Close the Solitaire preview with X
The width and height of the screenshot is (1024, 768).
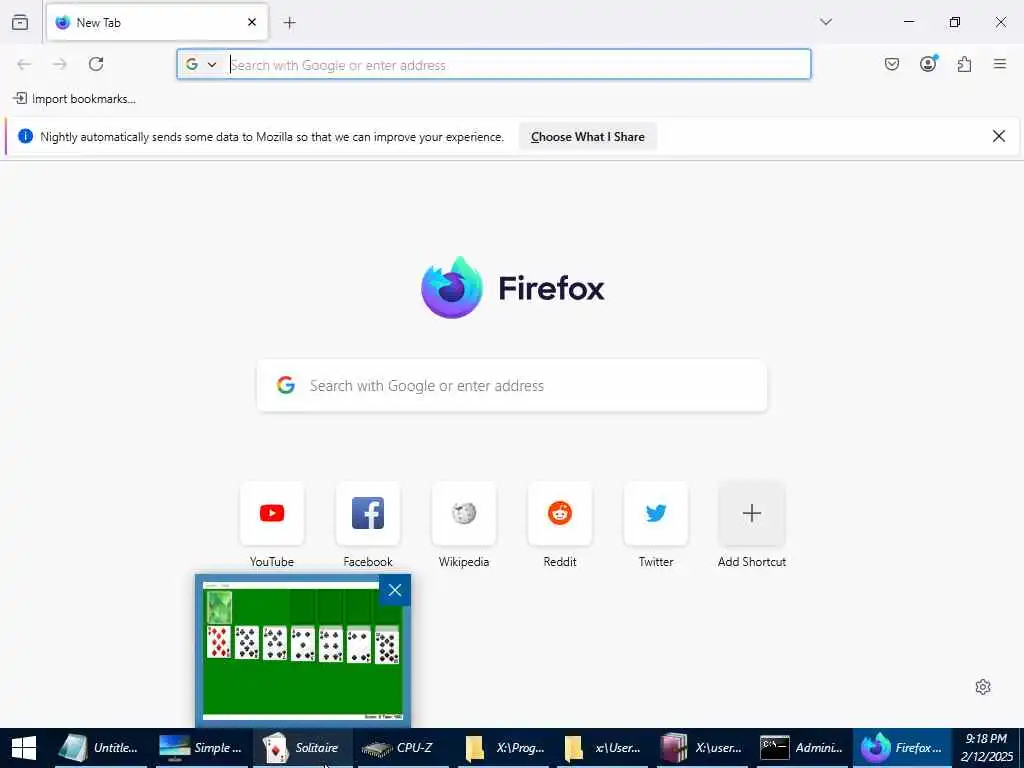(x=394, y=590)
